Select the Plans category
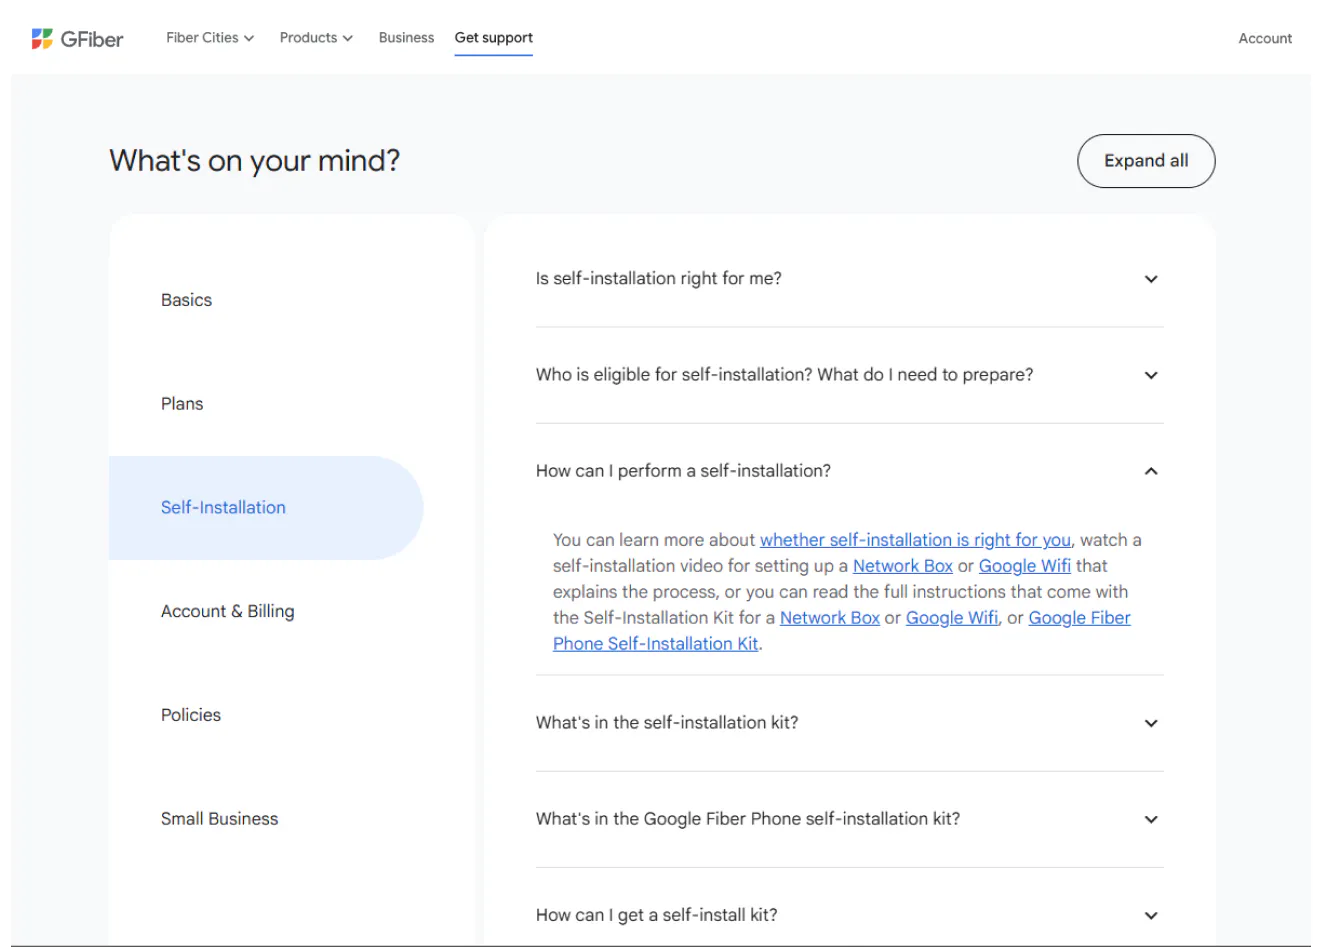Image resolution: width=1322 pixels, height=947 pixels. tap(182, 404)
